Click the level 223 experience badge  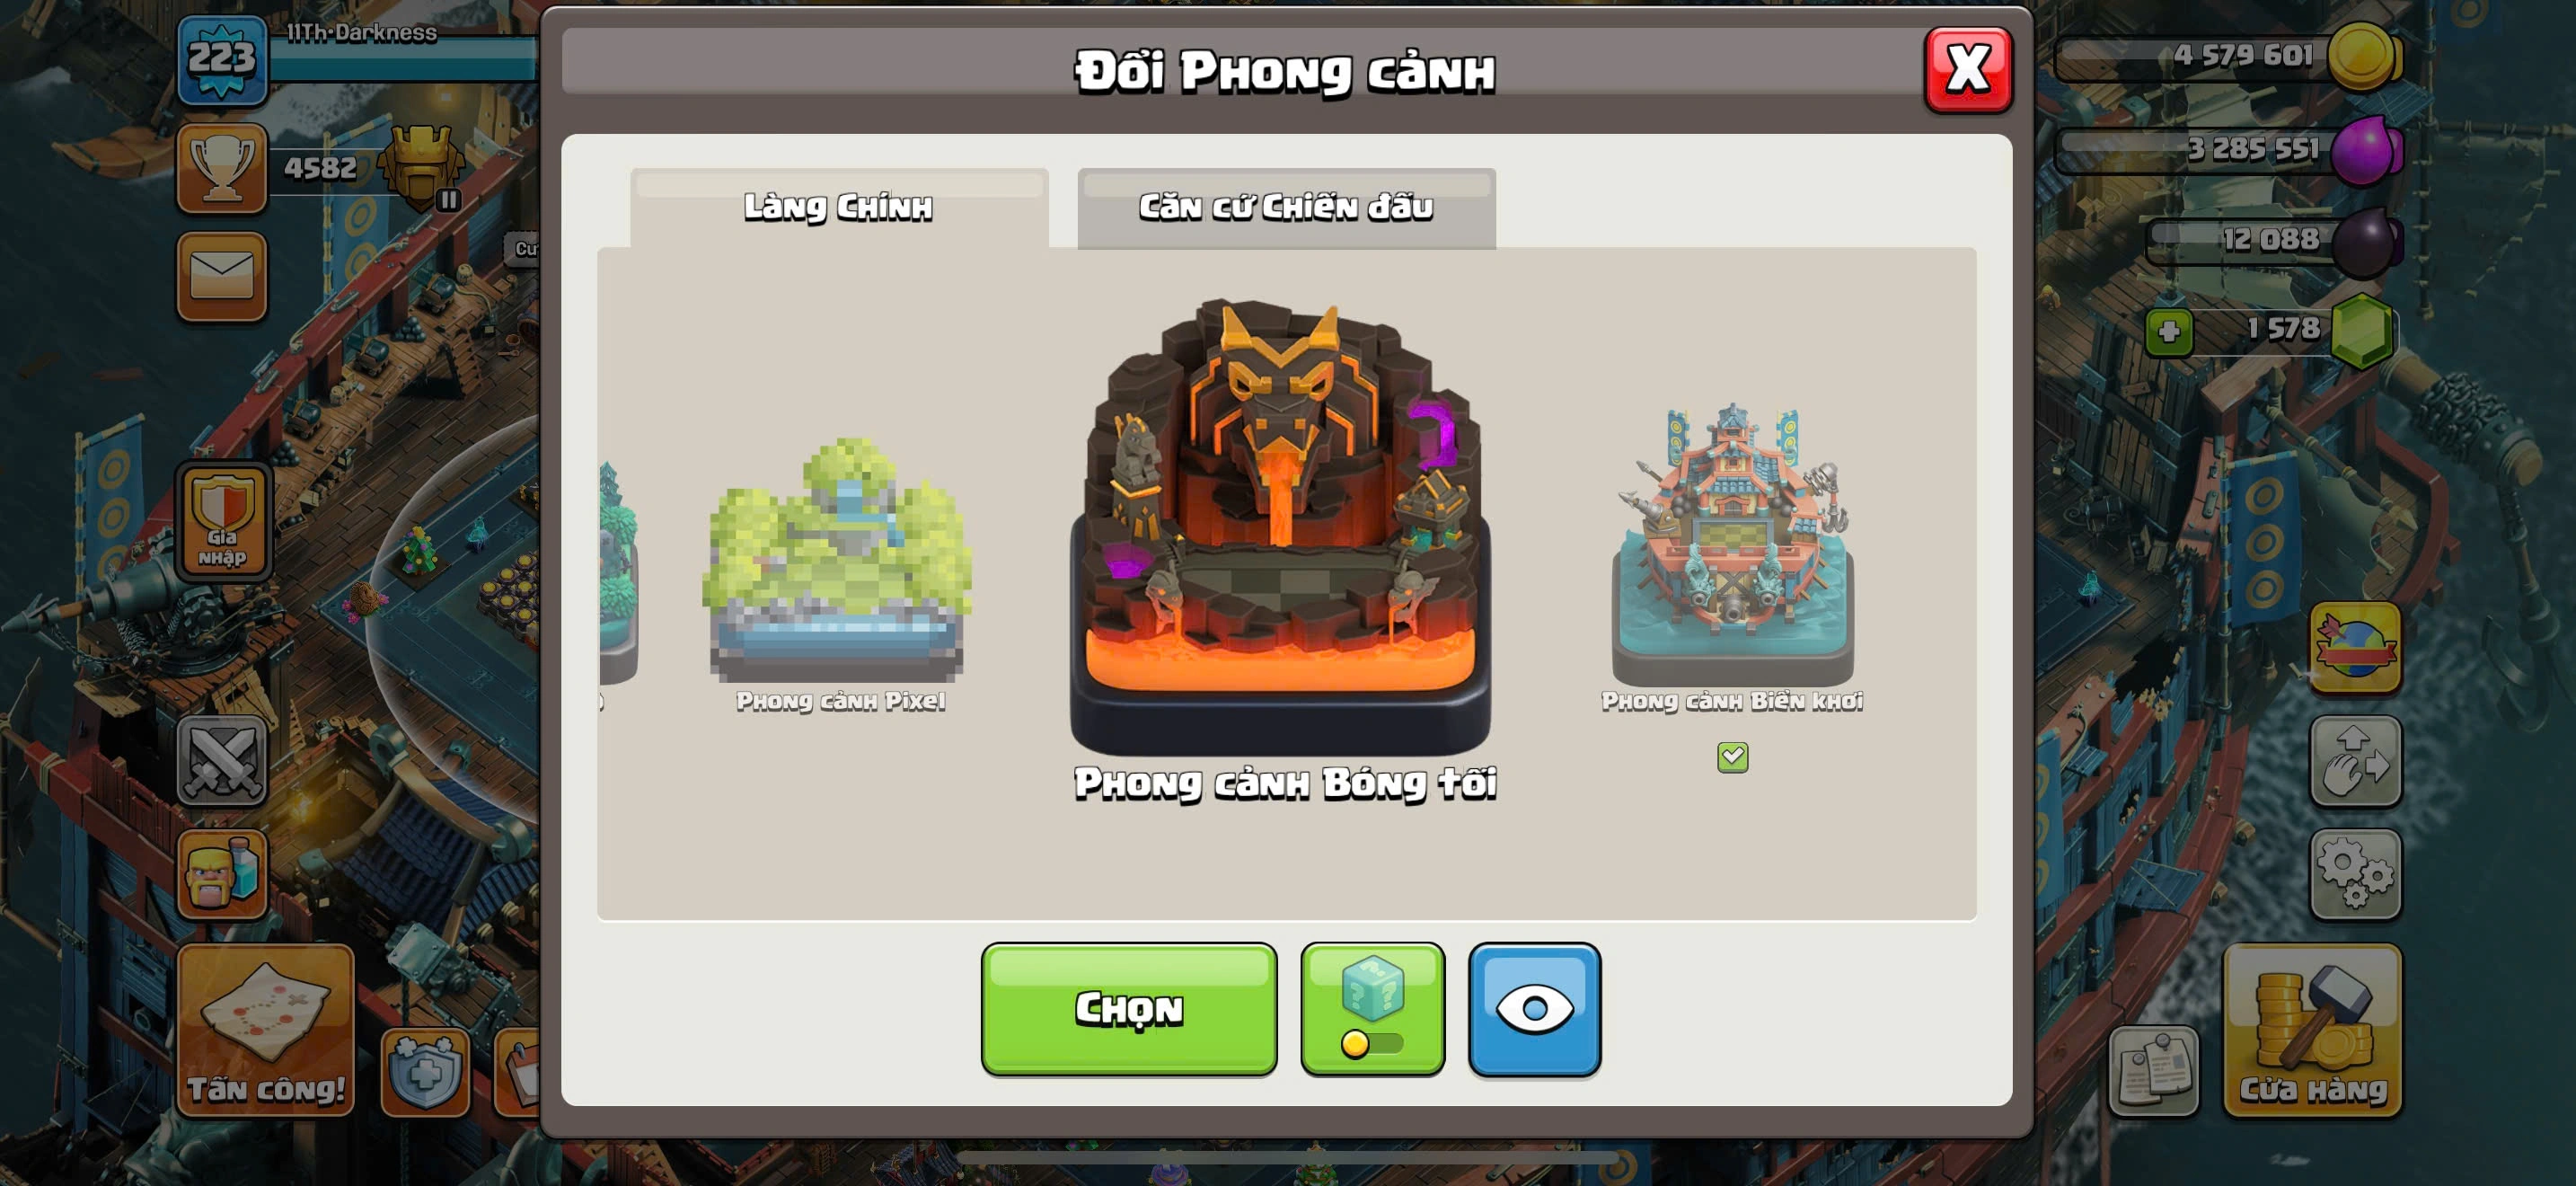pyautogui.click(x=222, y=58)
